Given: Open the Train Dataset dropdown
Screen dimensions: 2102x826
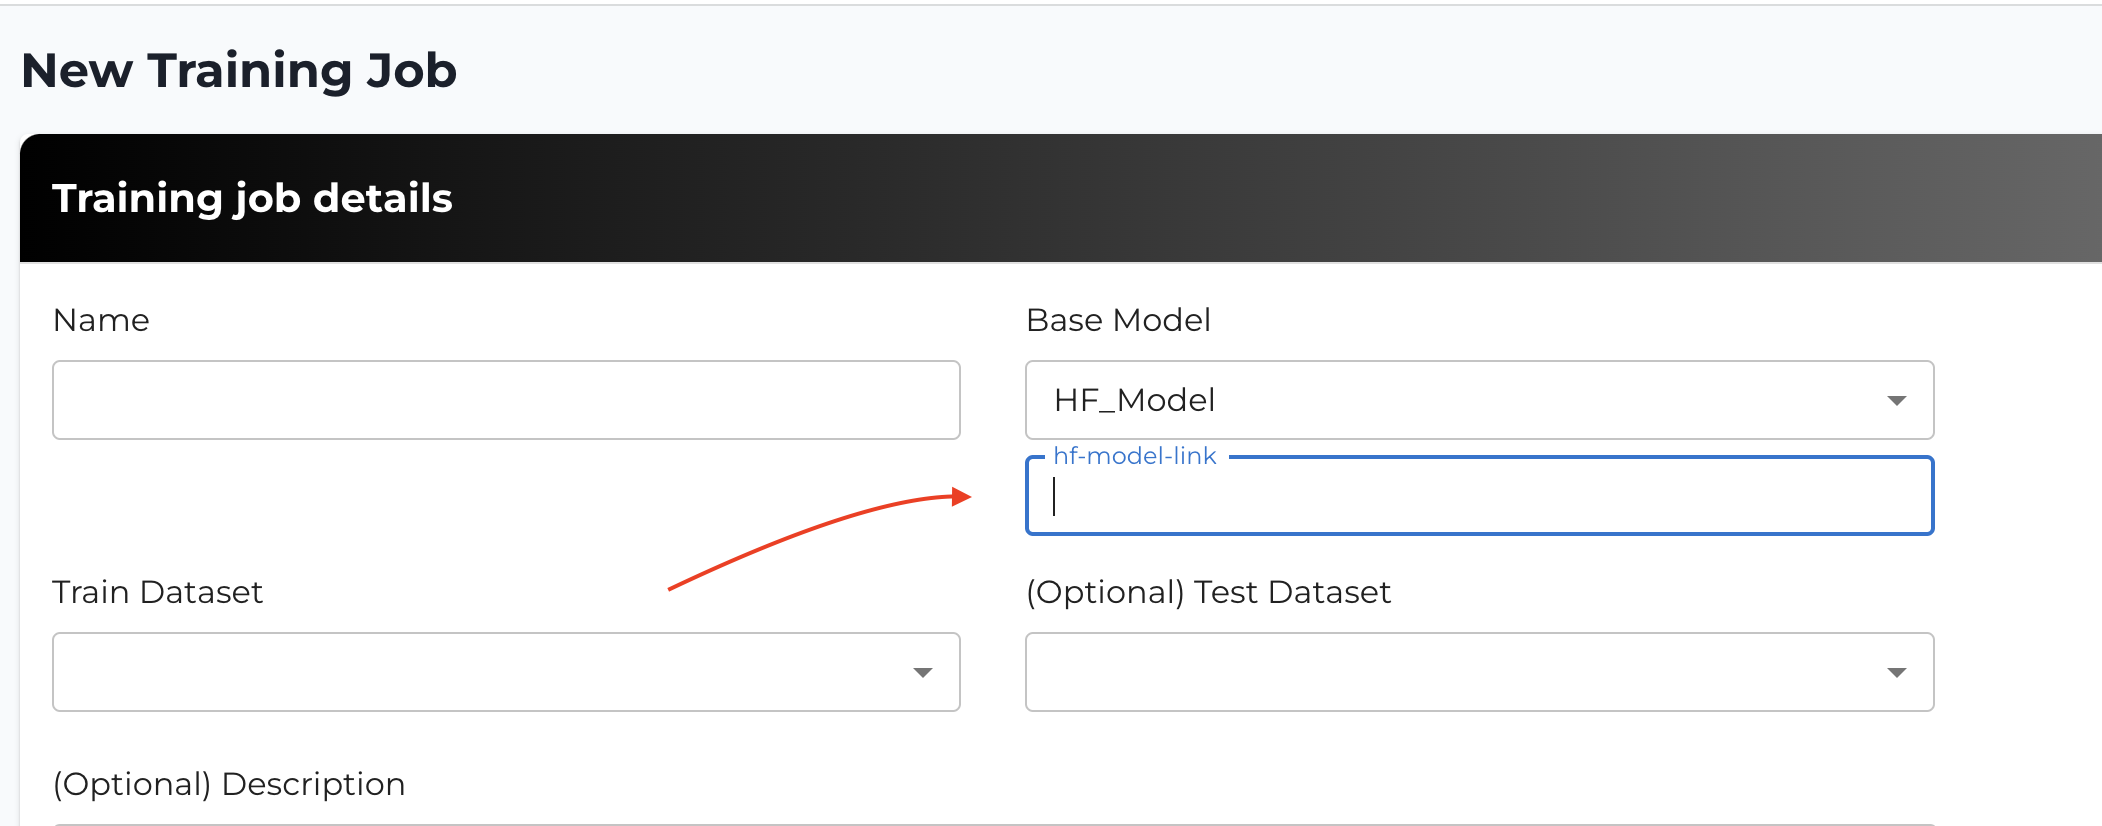Looking at the screenshot, I should click(x=506, y=672).
